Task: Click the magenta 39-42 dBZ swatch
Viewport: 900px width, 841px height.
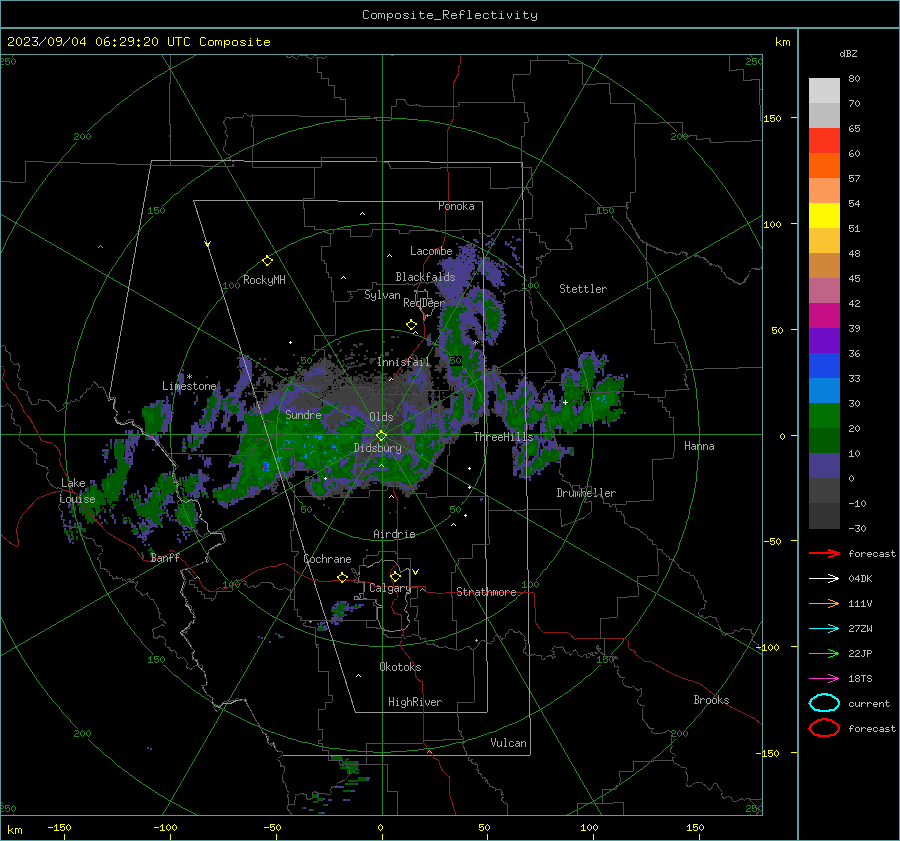Action: tap(824, 315)
